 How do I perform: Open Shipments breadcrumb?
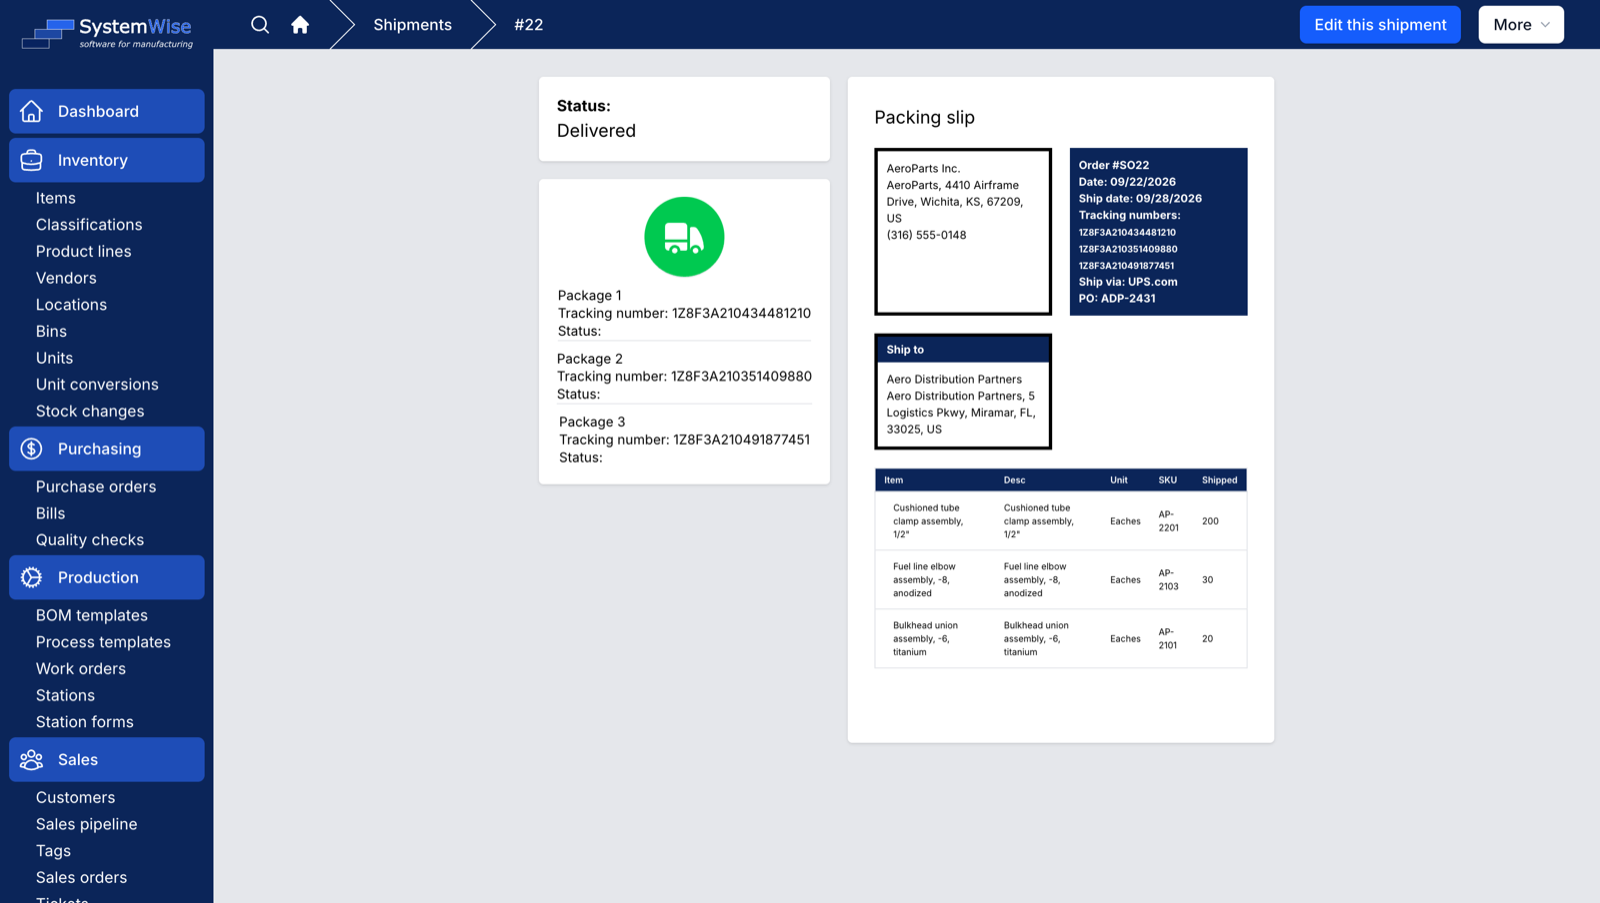click(413, 25)
